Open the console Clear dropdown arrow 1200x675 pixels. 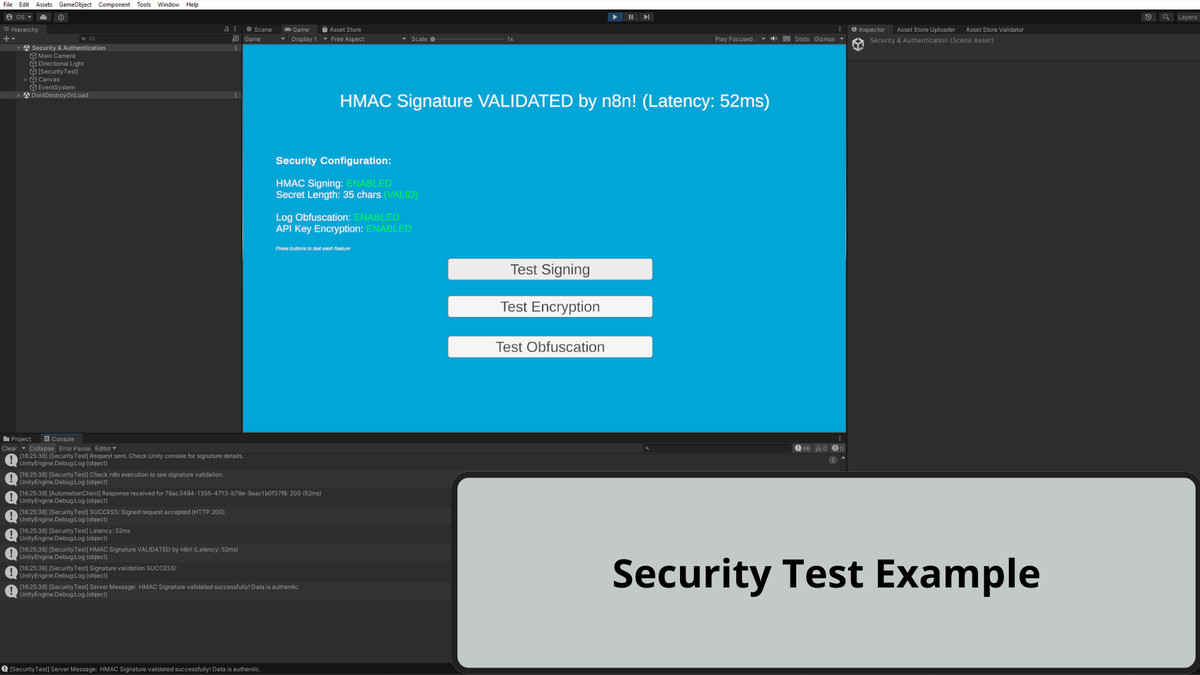(x=22, y=448)
